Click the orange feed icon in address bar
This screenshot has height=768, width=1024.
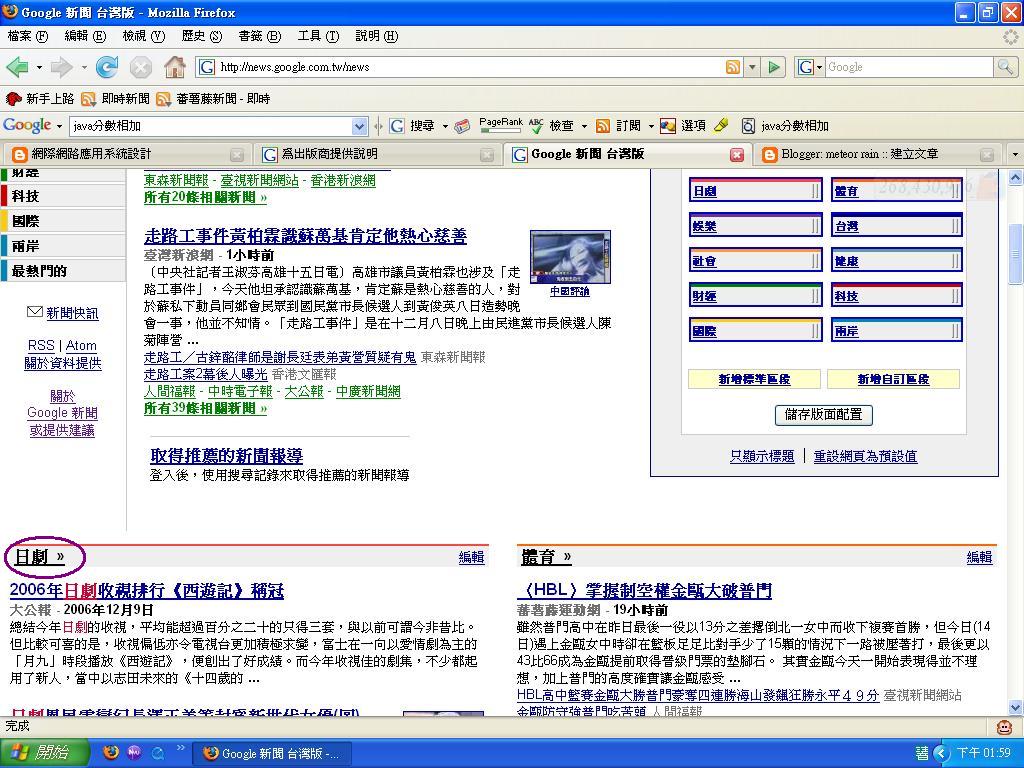click(733, 67)
